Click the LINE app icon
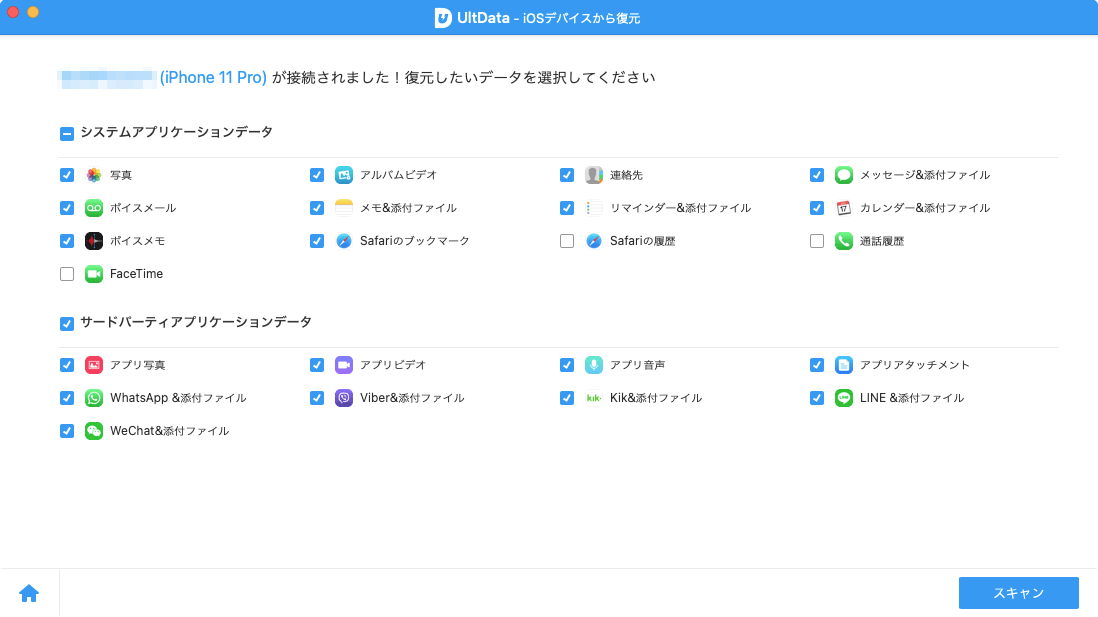Image resolution: width=1098 pixels, height=617 pixels. pyautogui.click(x=844, y=398)
